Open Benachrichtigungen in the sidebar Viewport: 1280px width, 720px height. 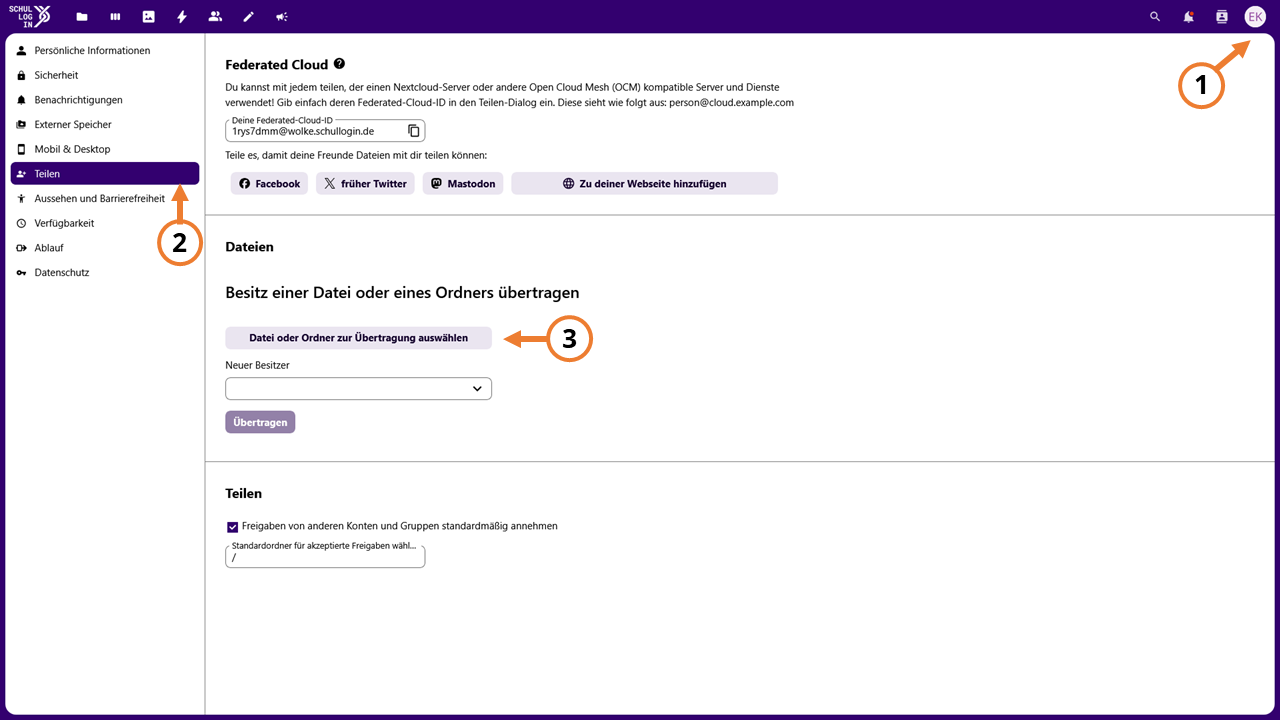coord(105,100)
